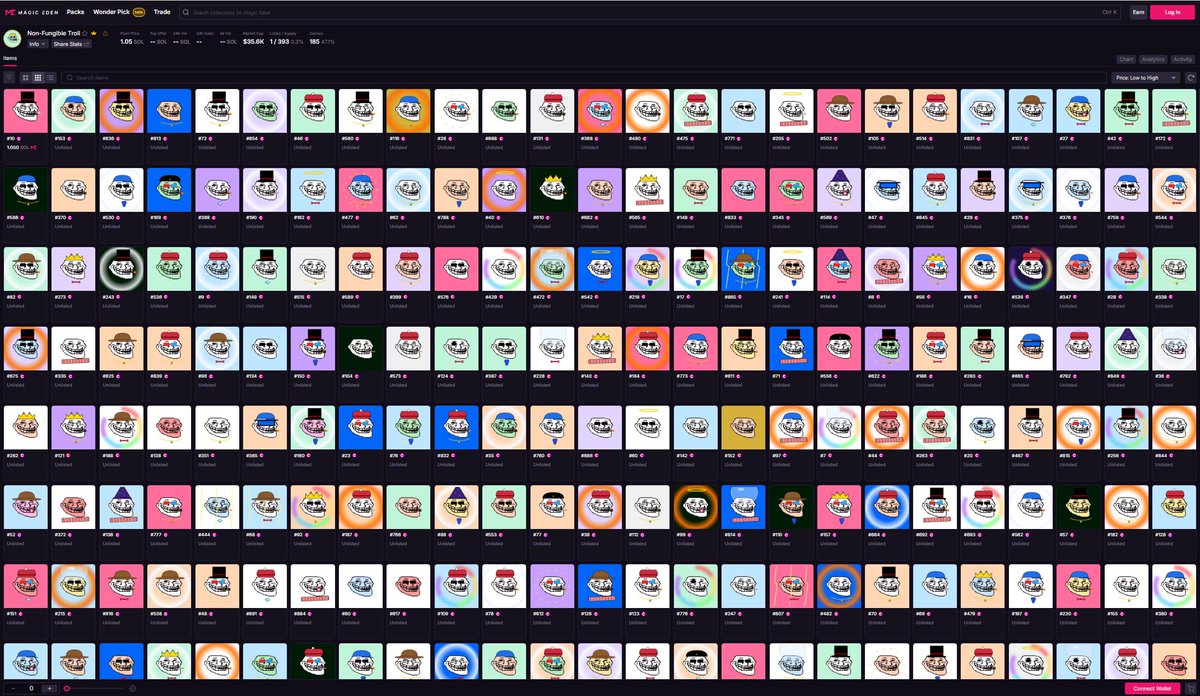Switch to the Activity tab
Viewport: 1200px width, 696px height.
pyautogui.click(x=1182, y=59)
